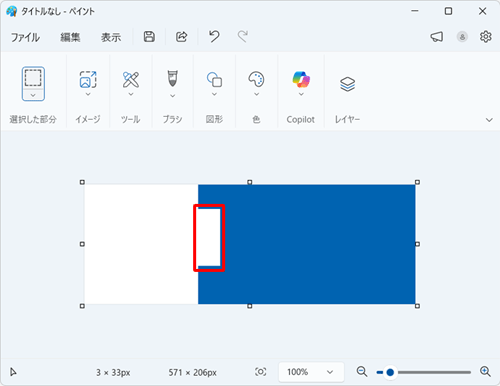Click the Paint app icon in title bar

[12, 11]
